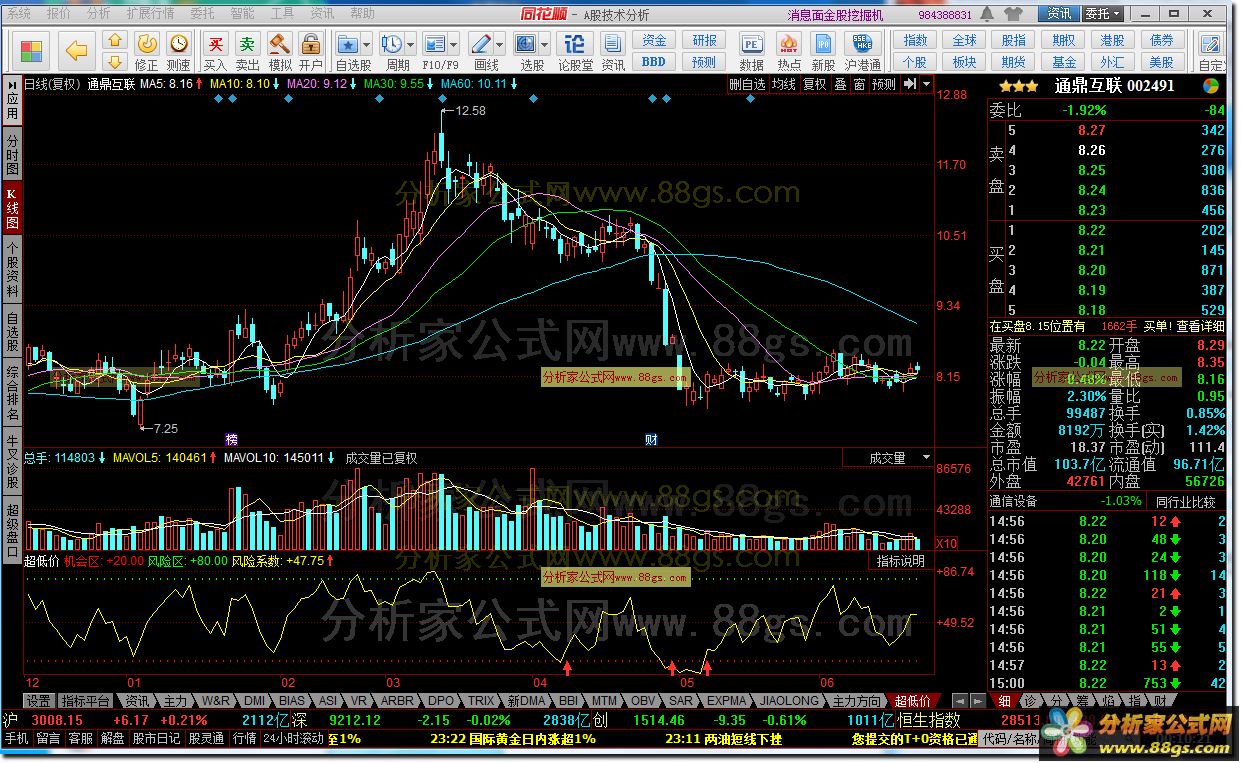
Task: Open the chart options dropdown arrow after 预测
Action: 927,85
